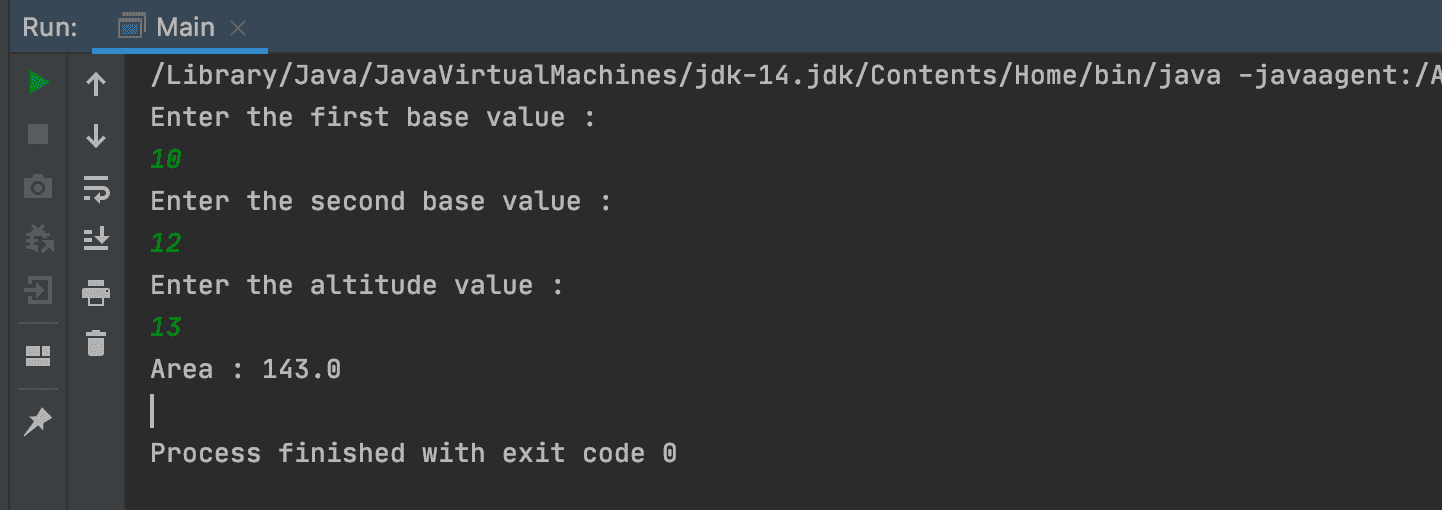Click the Area : 143.0 output line
This screenshot has height=510, width=1442.
point(246,369)
